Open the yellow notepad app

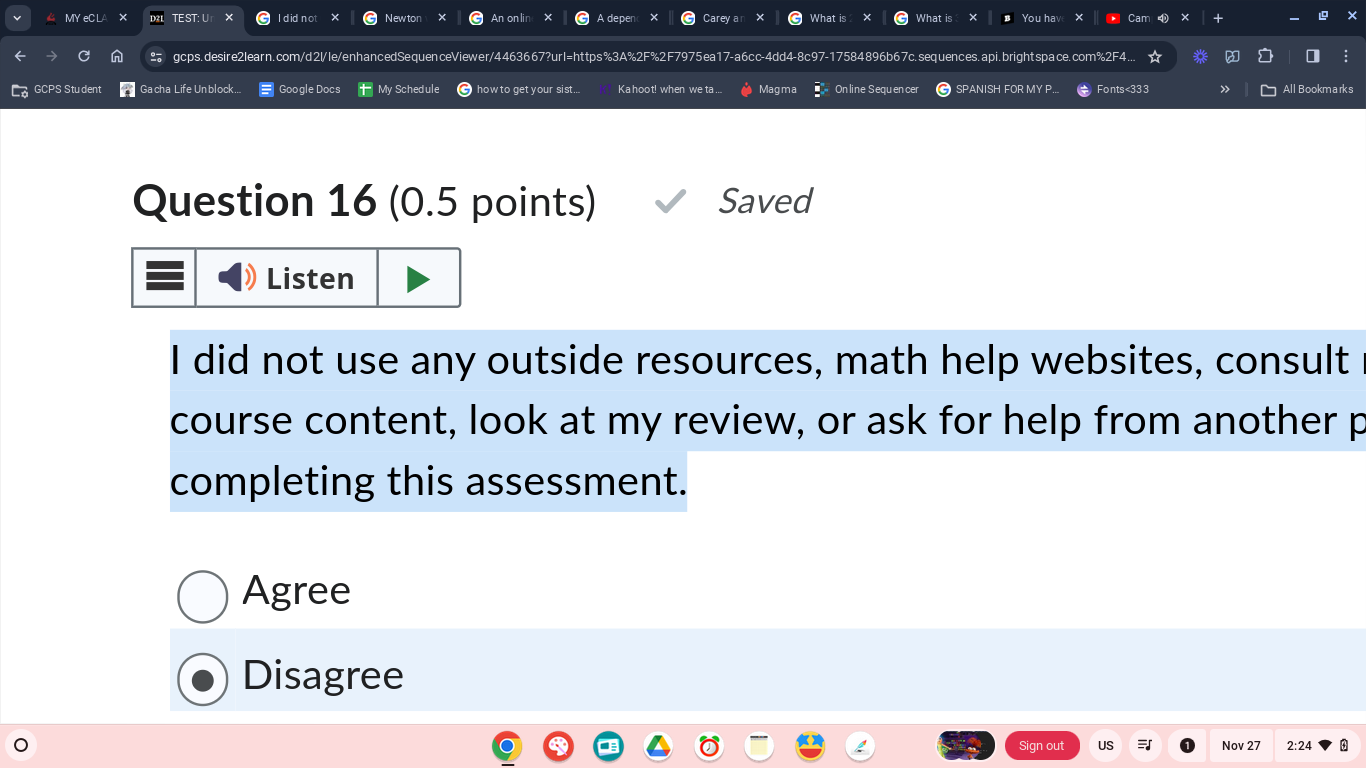coord(759,746)
